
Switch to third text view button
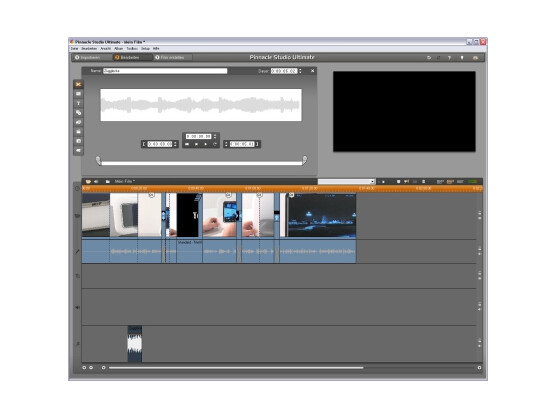pyautogui.click(x=460, y=181)
